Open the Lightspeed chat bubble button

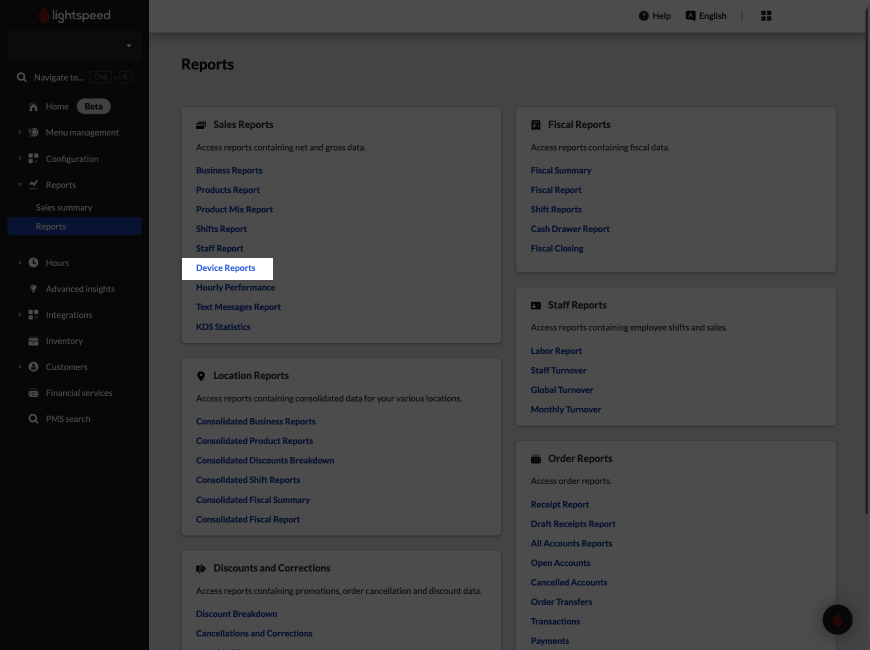click(x=837, y=619)
